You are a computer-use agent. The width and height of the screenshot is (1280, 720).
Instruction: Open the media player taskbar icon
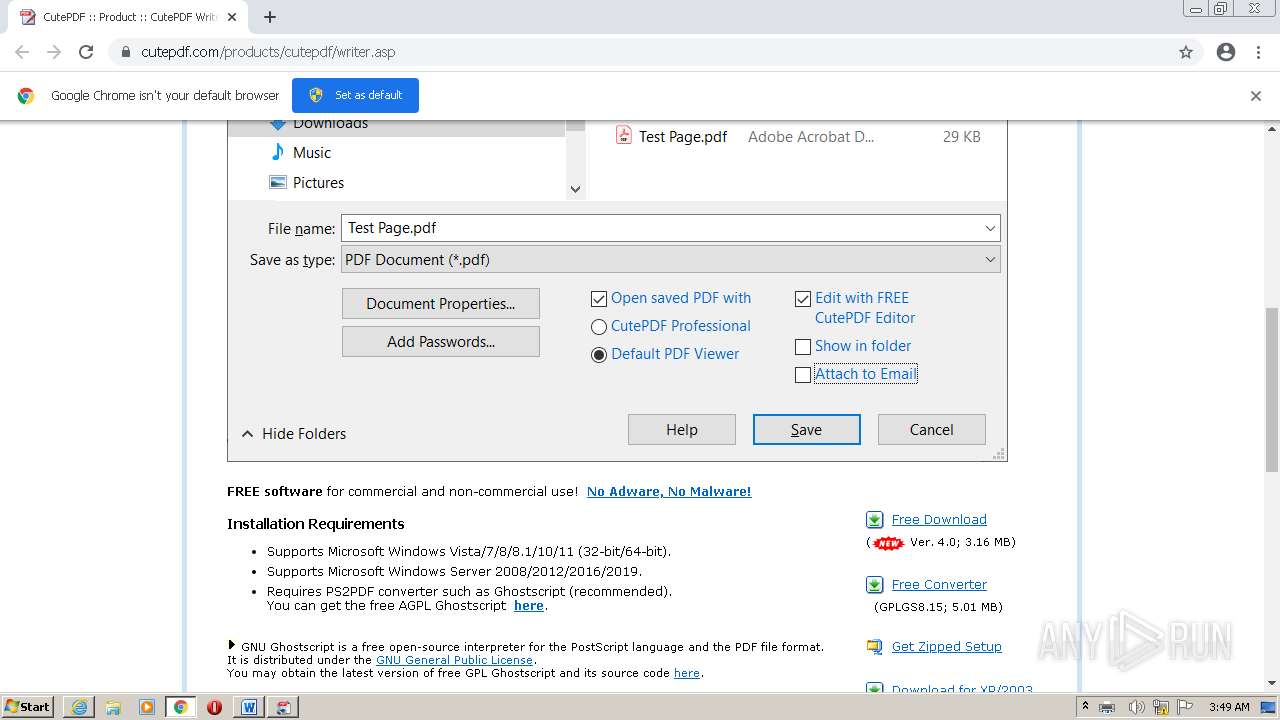pos(147,707)
